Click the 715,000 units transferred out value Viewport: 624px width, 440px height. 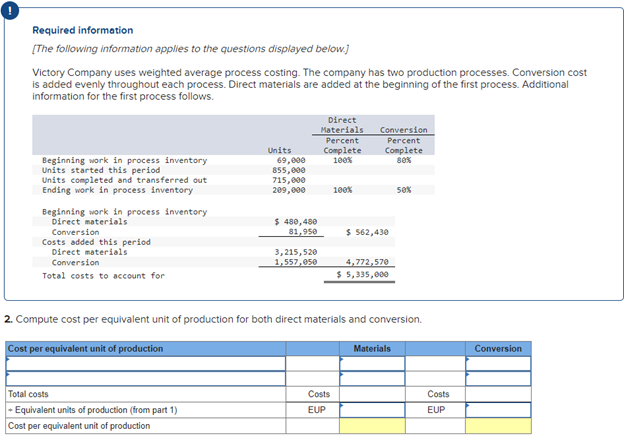[x=289, y=180]
